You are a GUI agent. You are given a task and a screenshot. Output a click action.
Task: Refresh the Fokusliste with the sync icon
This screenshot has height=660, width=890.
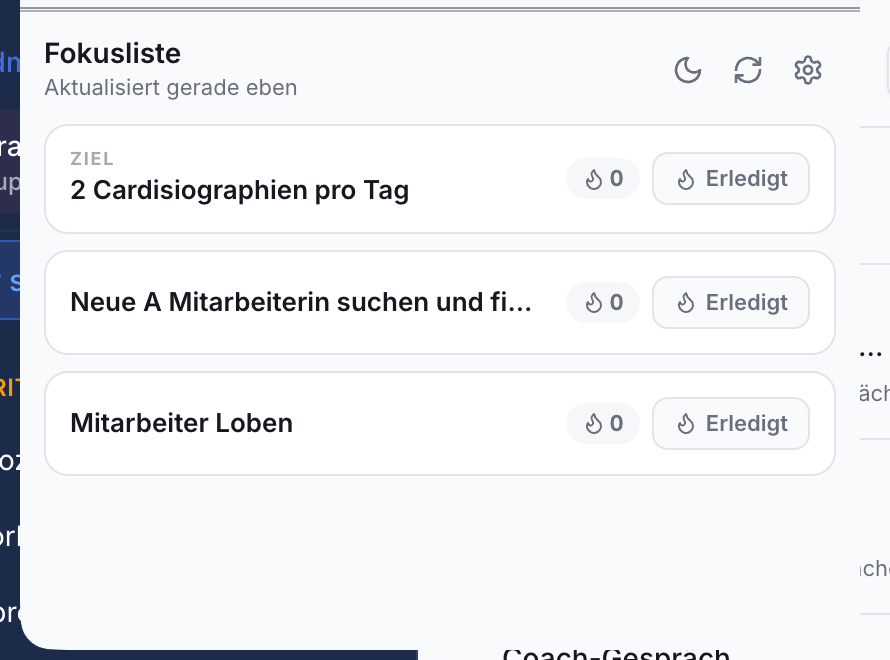[748, 70]
